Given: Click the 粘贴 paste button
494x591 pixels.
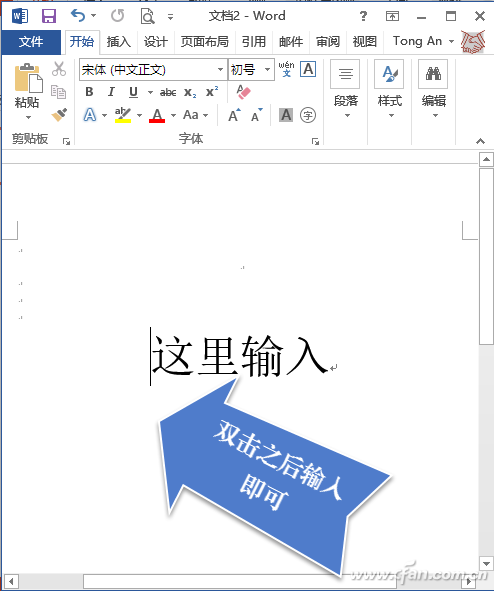Looking at the screenshot, I should (27, 91).
